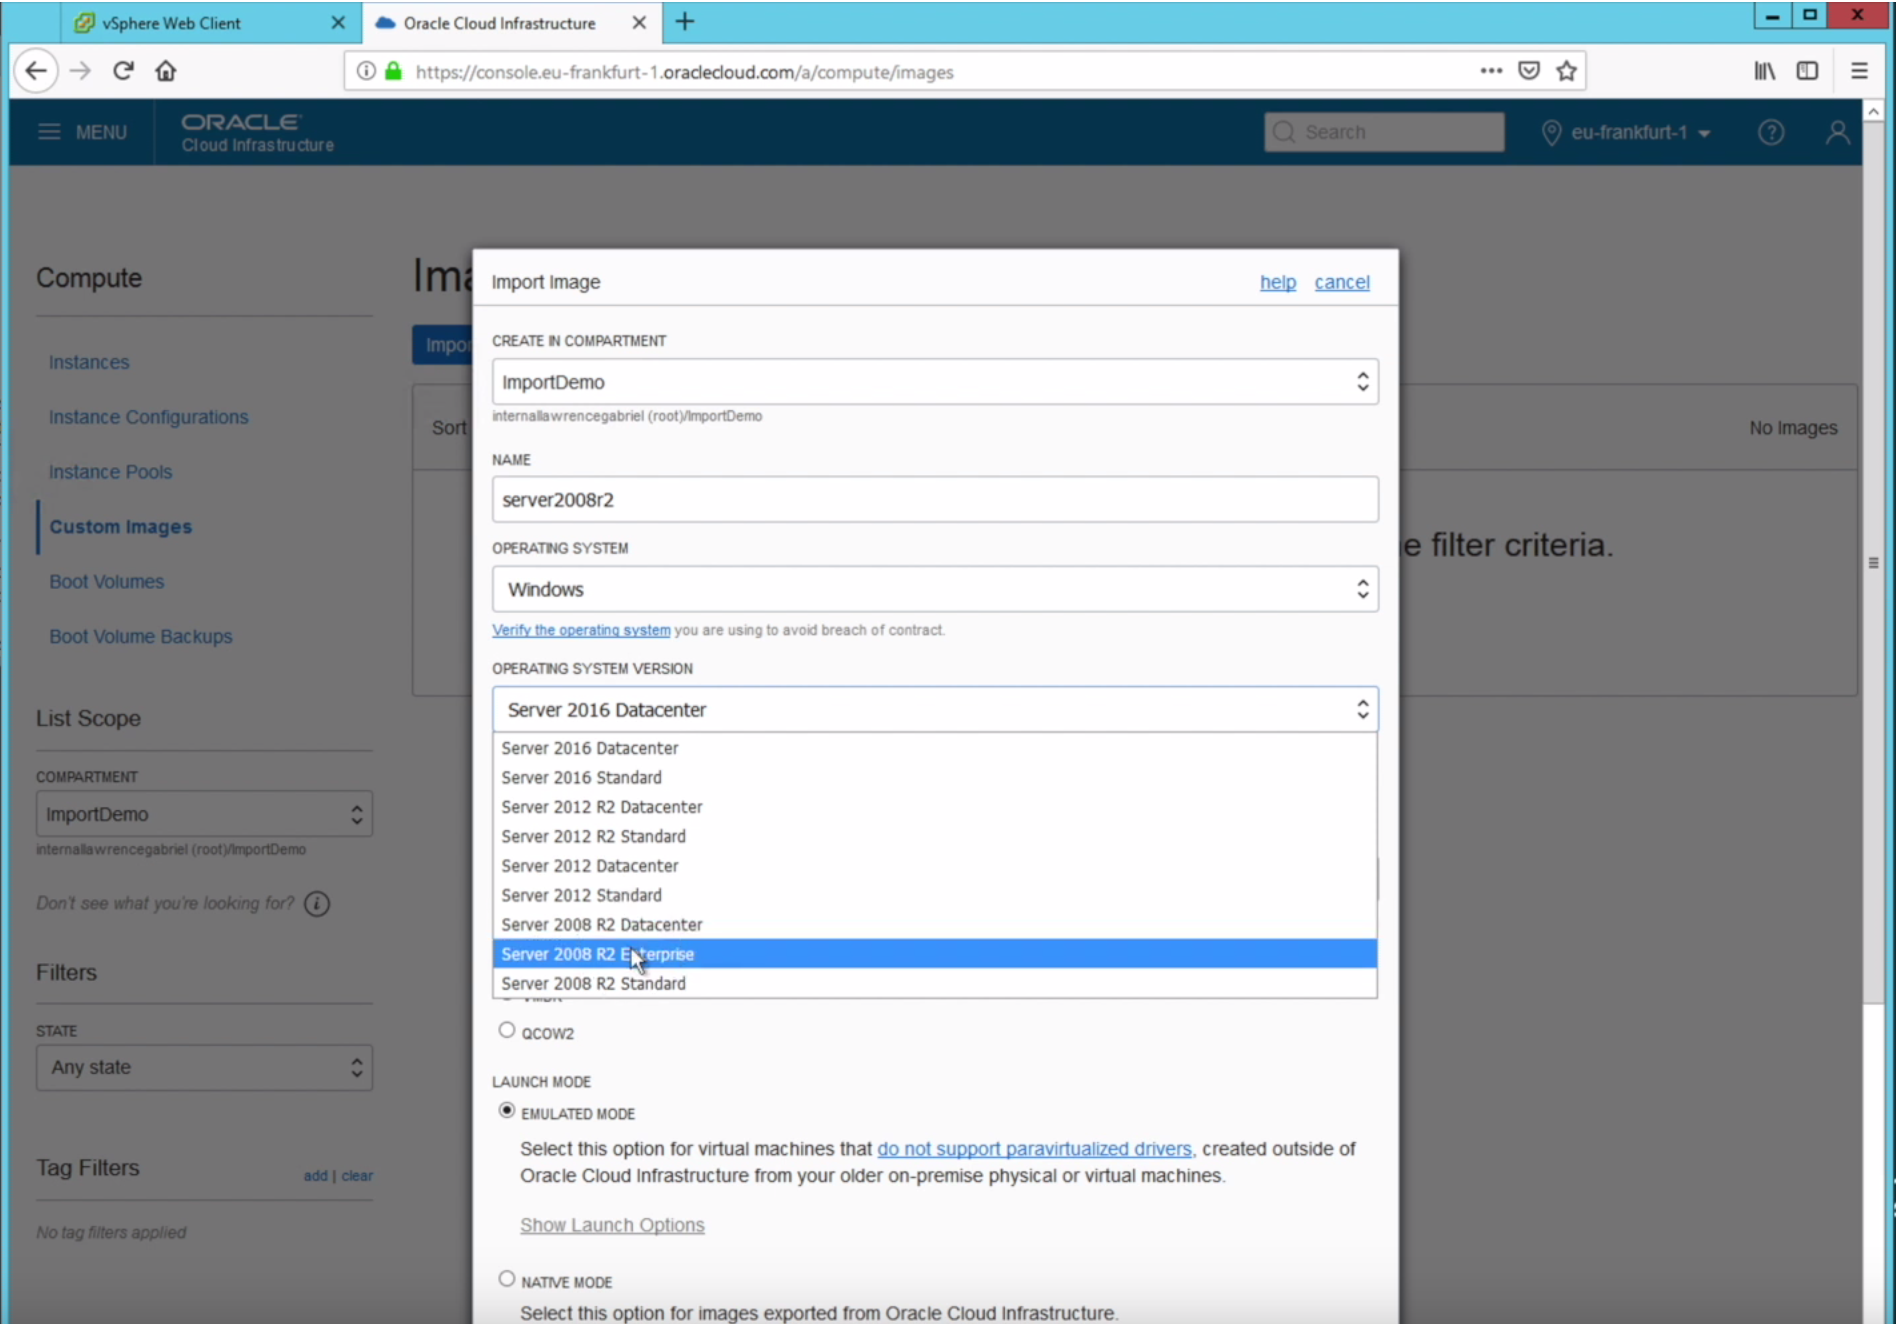Open a new browser tab with plus
Viewport: 1896px width, 1324px height.
point(685,22)
